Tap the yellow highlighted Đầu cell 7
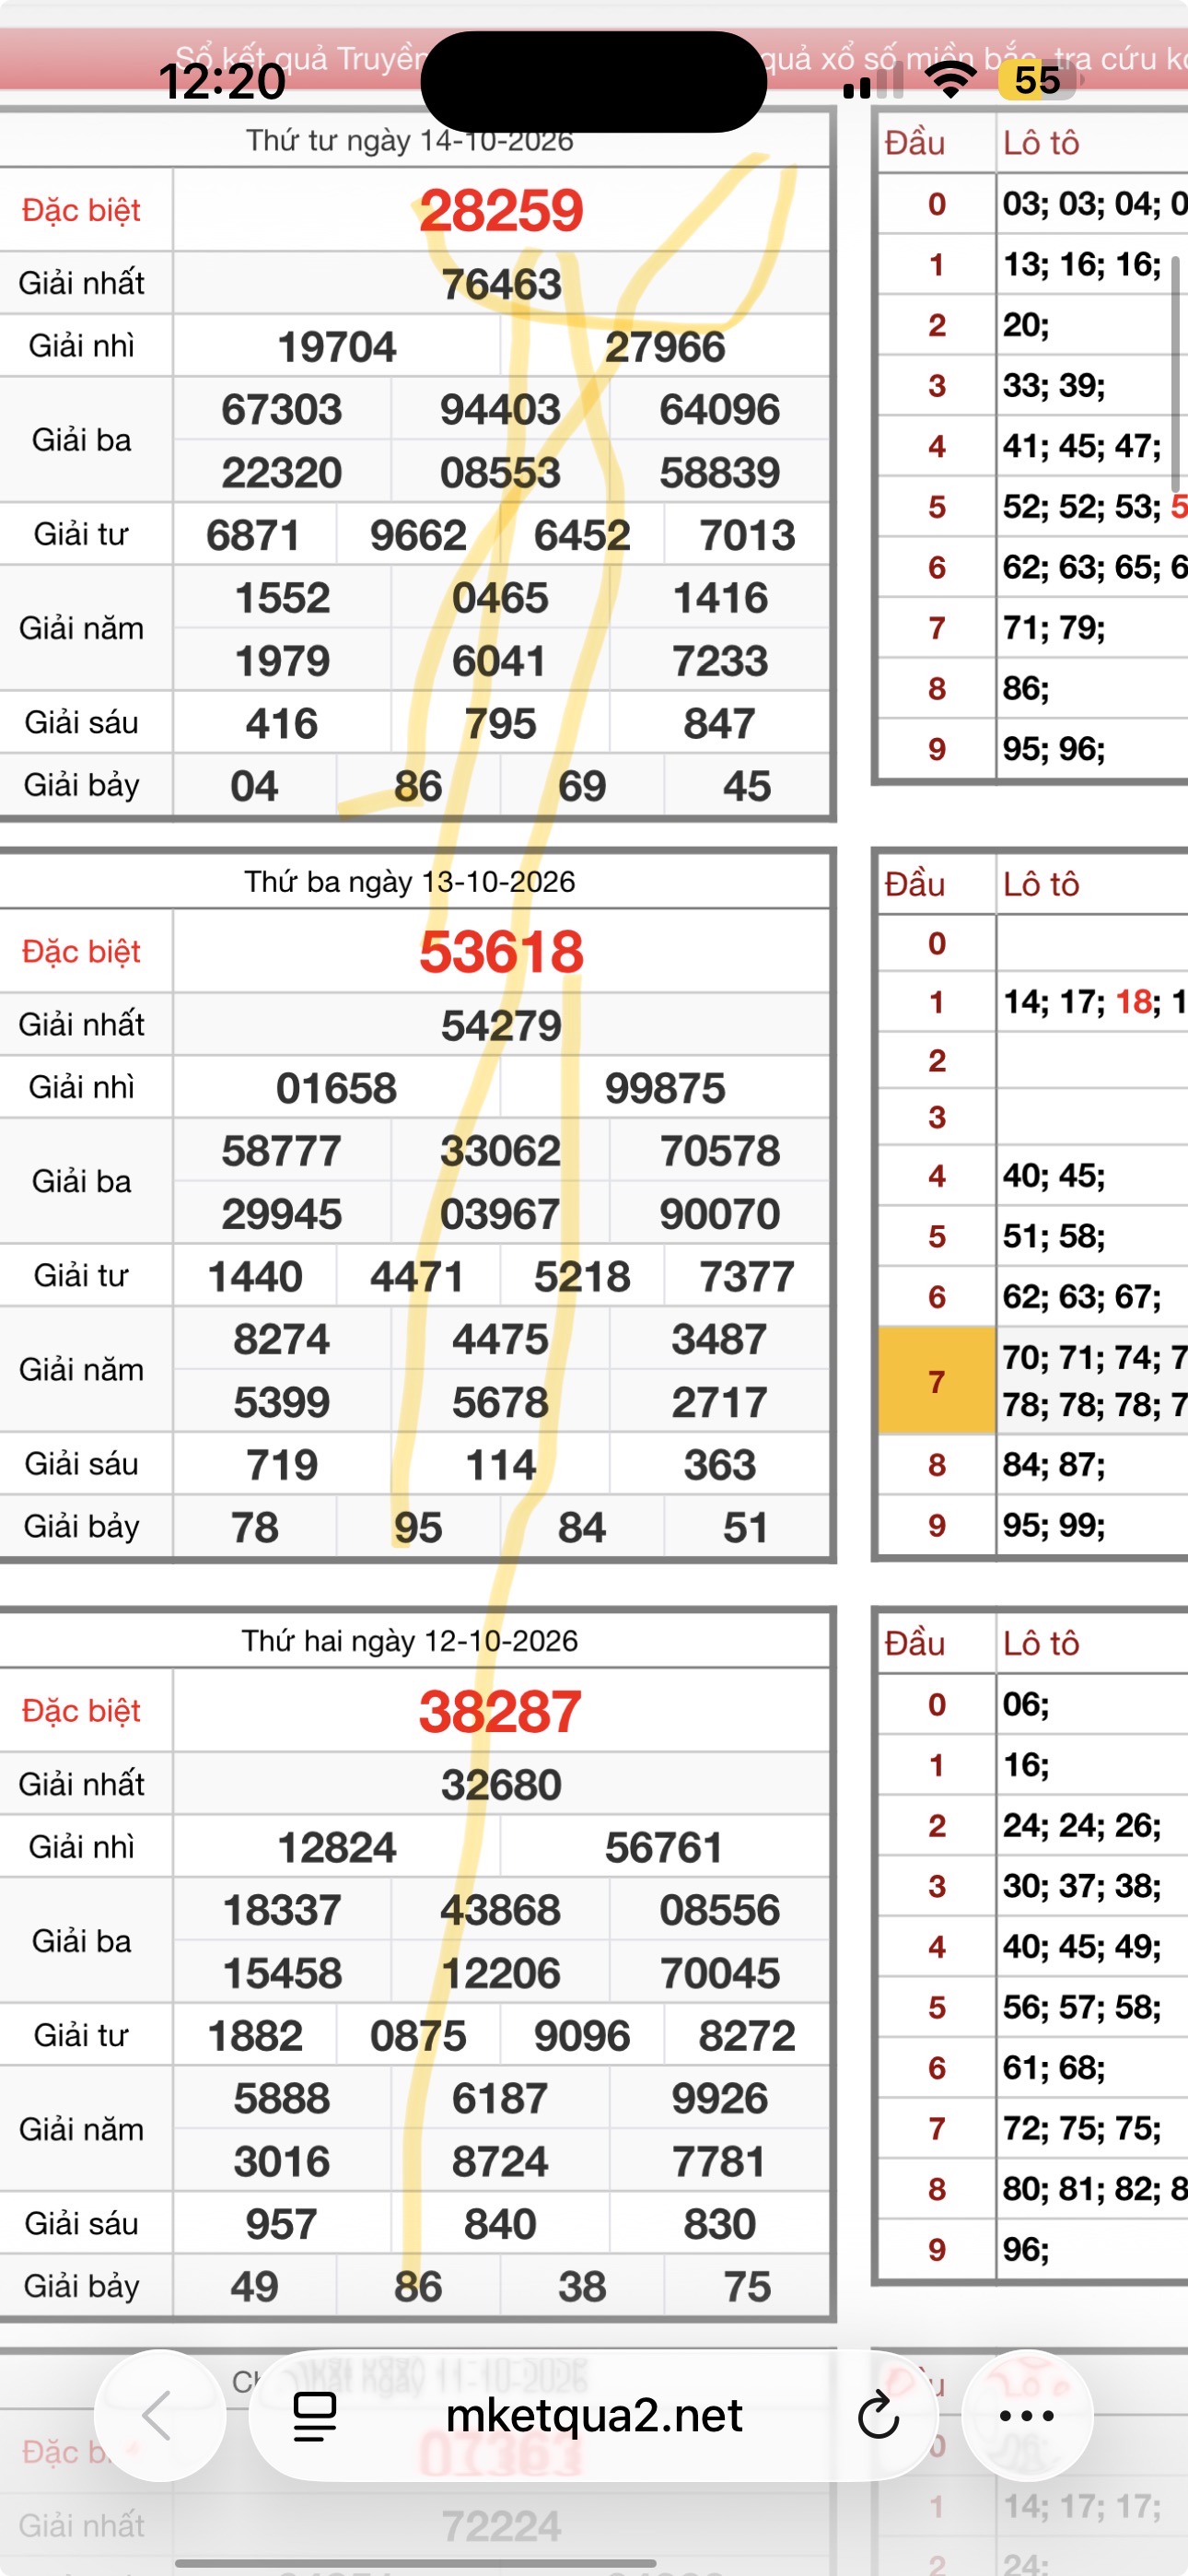This screenshot has height=2576, width=1188. (936, 1381)
